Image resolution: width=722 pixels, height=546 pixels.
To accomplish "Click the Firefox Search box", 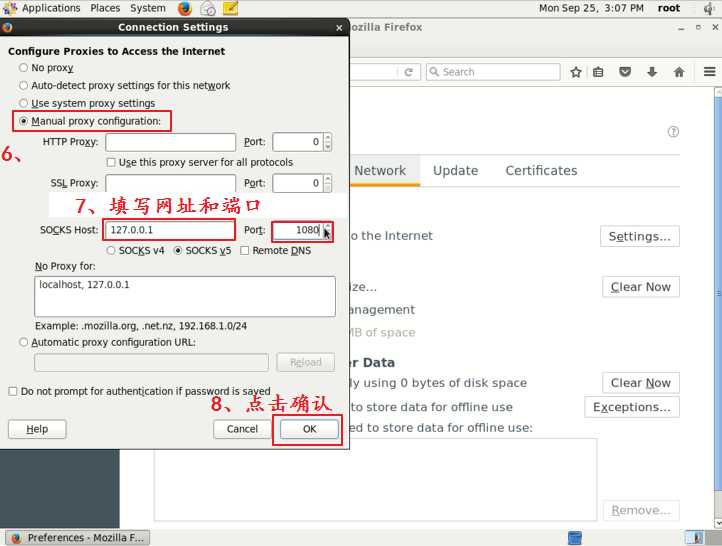I will (493, 72).
